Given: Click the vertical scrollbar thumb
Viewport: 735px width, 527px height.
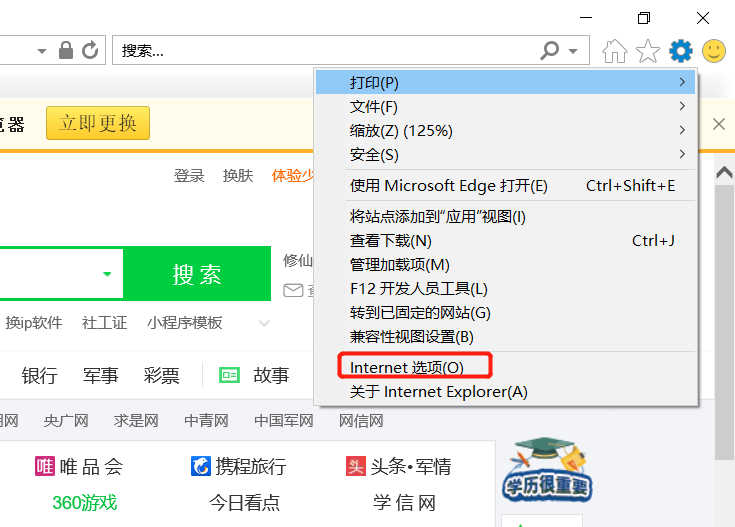Looking at the screenshot, I should click(x=725, y=322).
